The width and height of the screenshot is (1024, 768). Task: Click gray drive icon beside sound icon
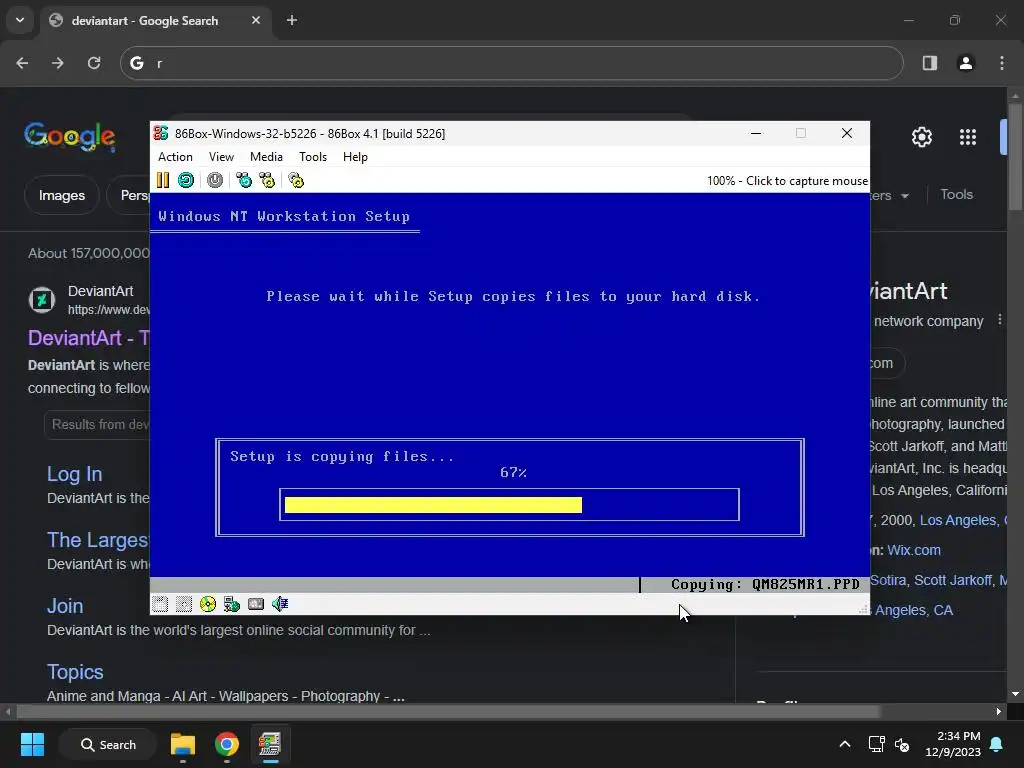256,604
